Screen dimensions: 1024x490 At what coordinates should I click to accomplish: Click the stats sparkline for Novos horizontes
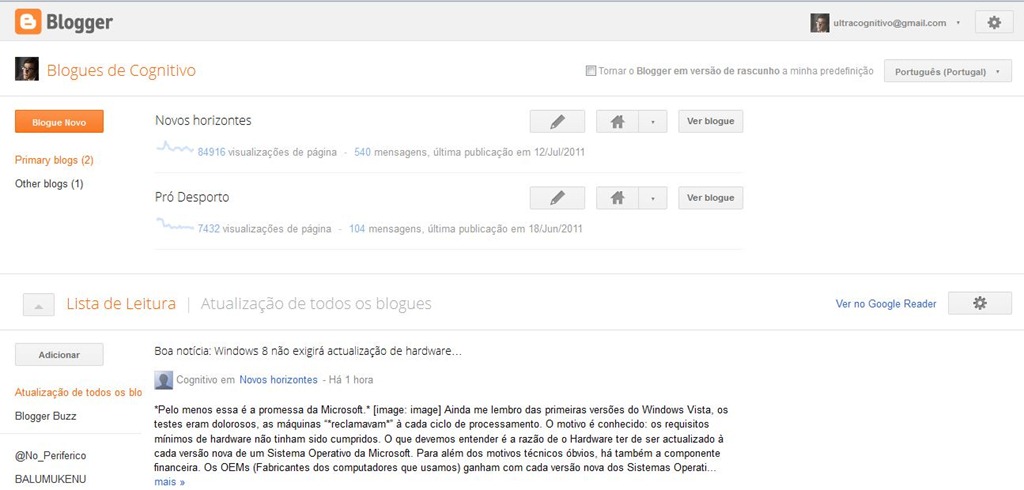click(175, 148)
